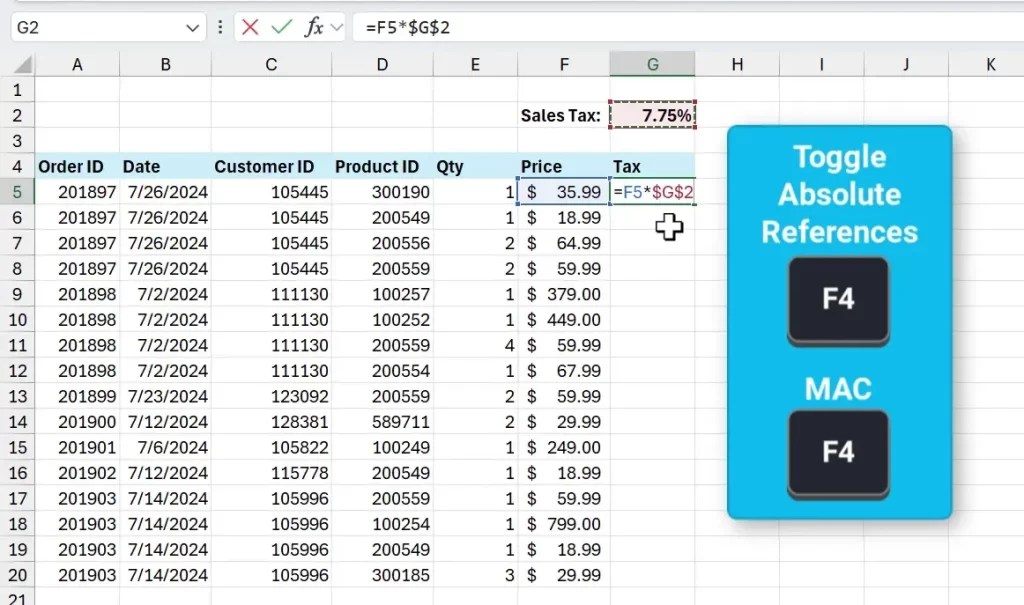Click the Price header cell

[x=563, y=166]
